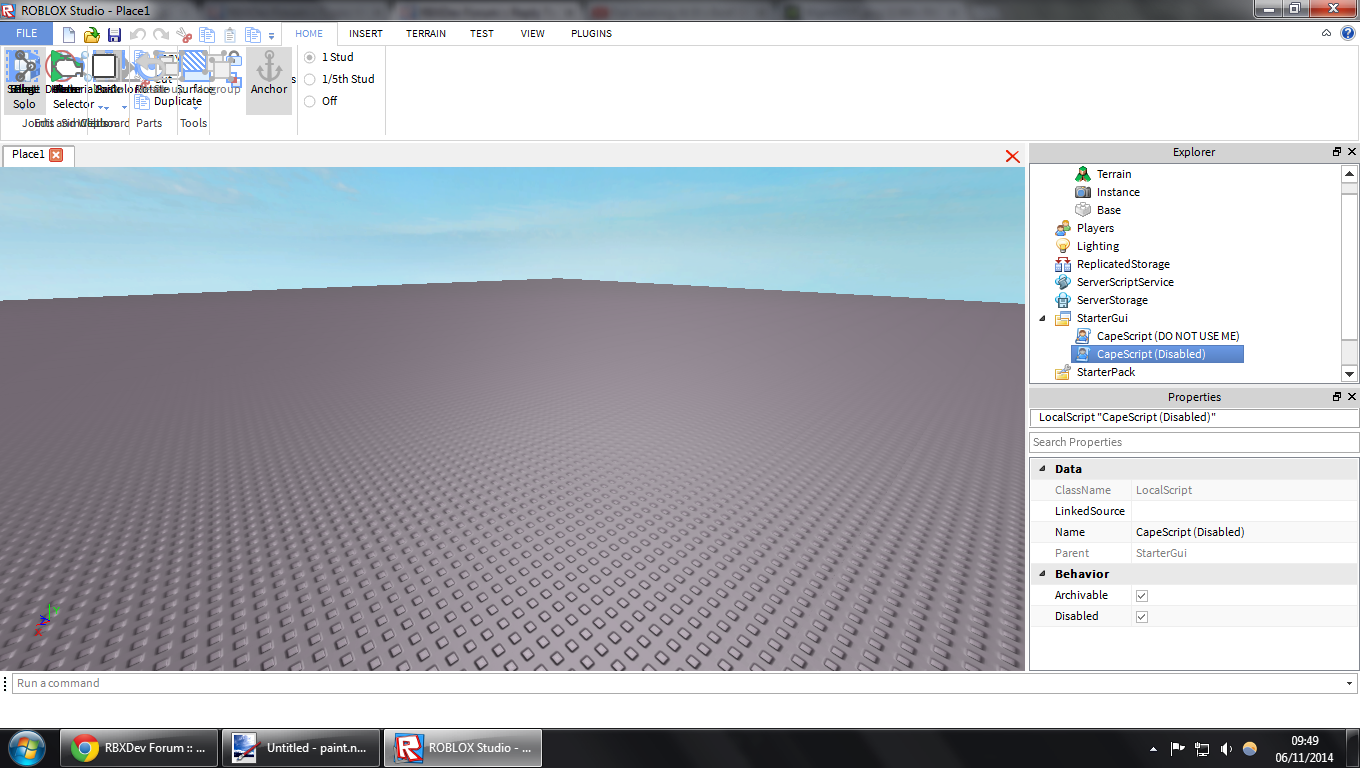Select the 1 Stud grid option
This screenshot has height=768, width=1360.
point(310,57)
